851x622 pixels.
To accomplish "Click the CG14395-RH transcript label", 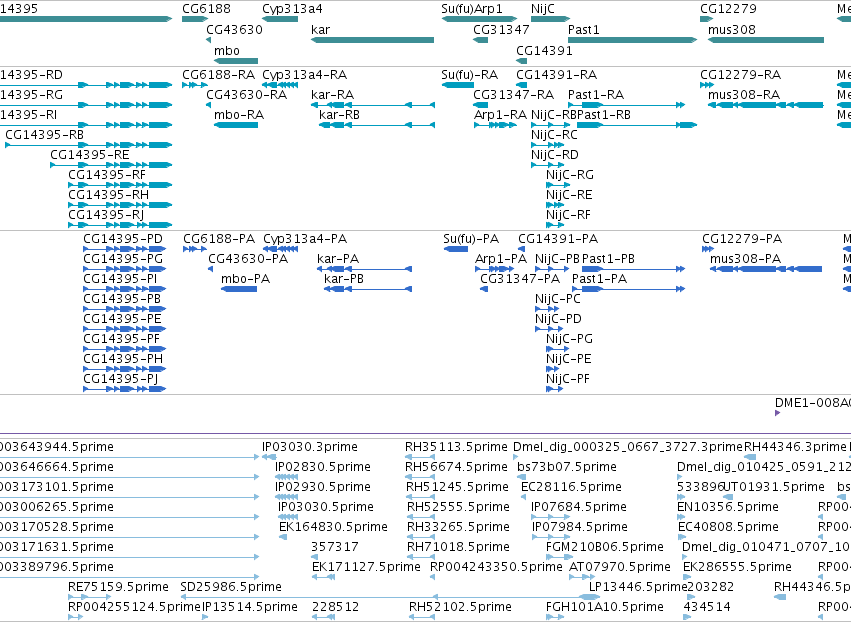I will 109,195.
